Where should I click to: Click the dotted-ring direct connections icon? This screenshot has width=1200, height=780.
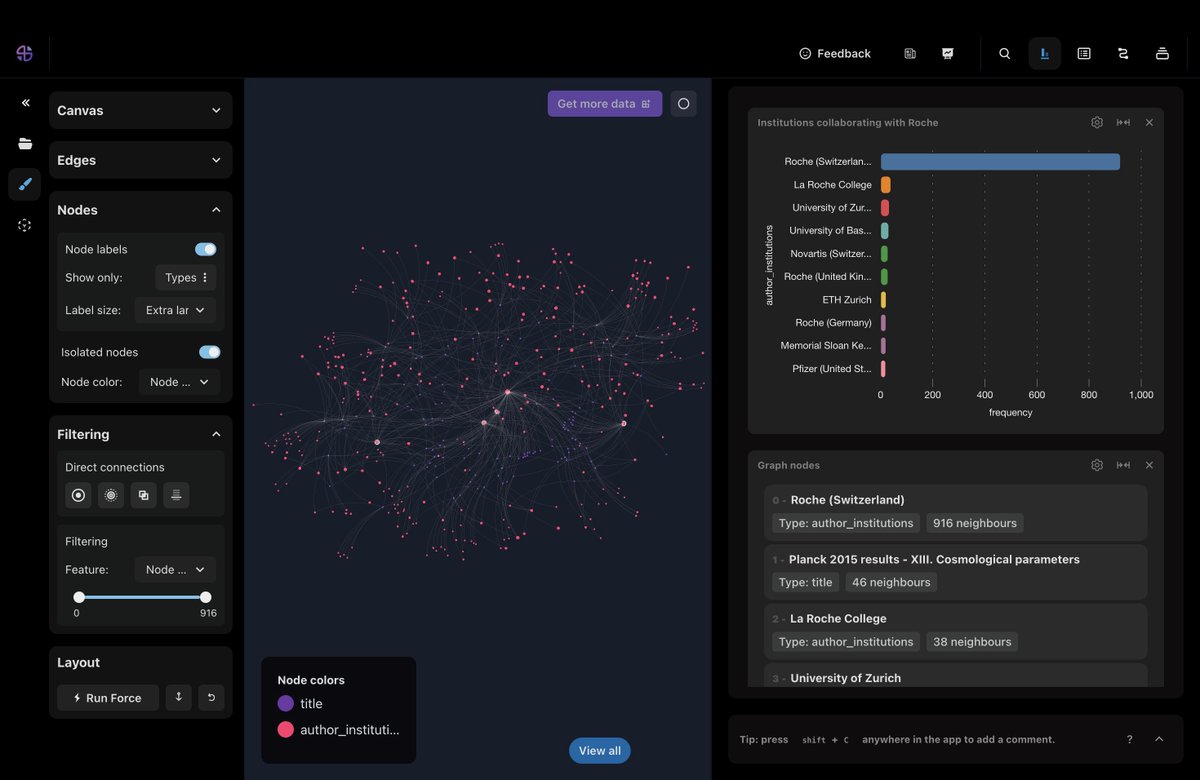coord(111,495)
